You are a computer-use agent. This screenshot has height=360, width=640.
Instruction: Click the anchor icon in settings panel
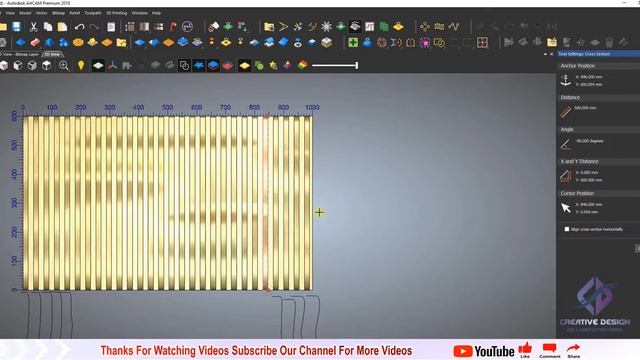(566, 80)
